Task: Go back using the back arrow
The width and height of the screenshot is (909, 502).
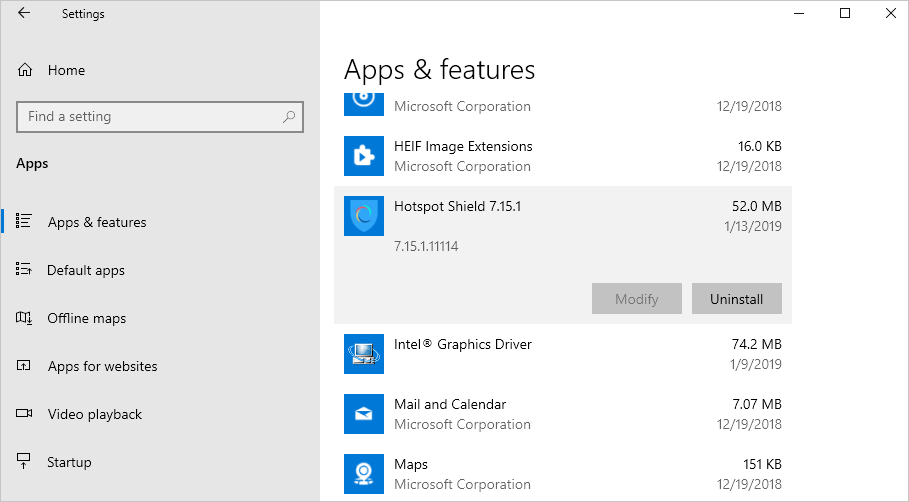Action: click(x=24, y=14)
